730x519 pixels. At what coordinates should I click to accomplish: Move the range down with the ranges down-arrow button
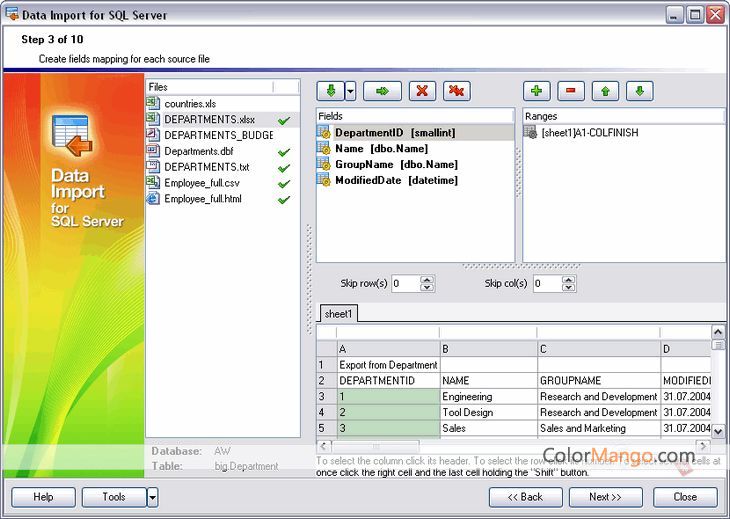point(640,91)
